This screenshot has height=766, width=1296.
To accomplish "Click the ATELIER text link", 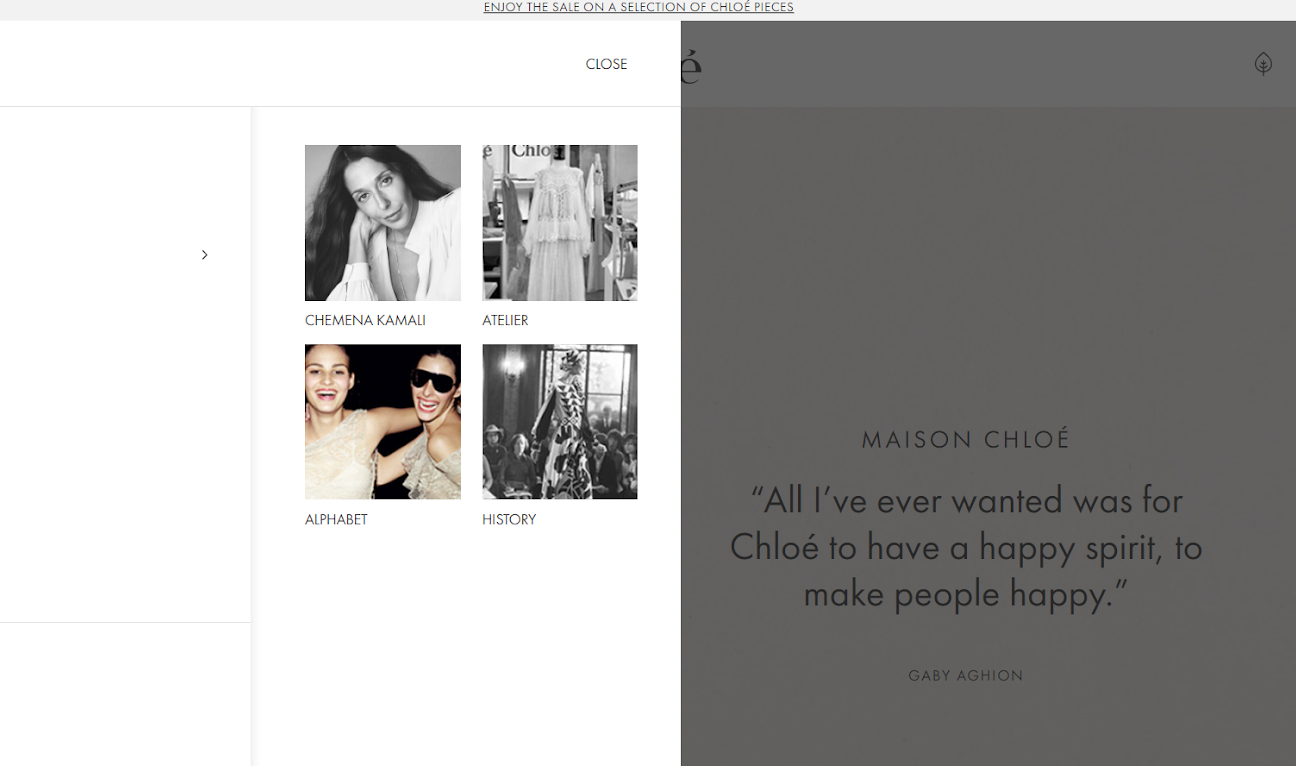I will [505, 321].
